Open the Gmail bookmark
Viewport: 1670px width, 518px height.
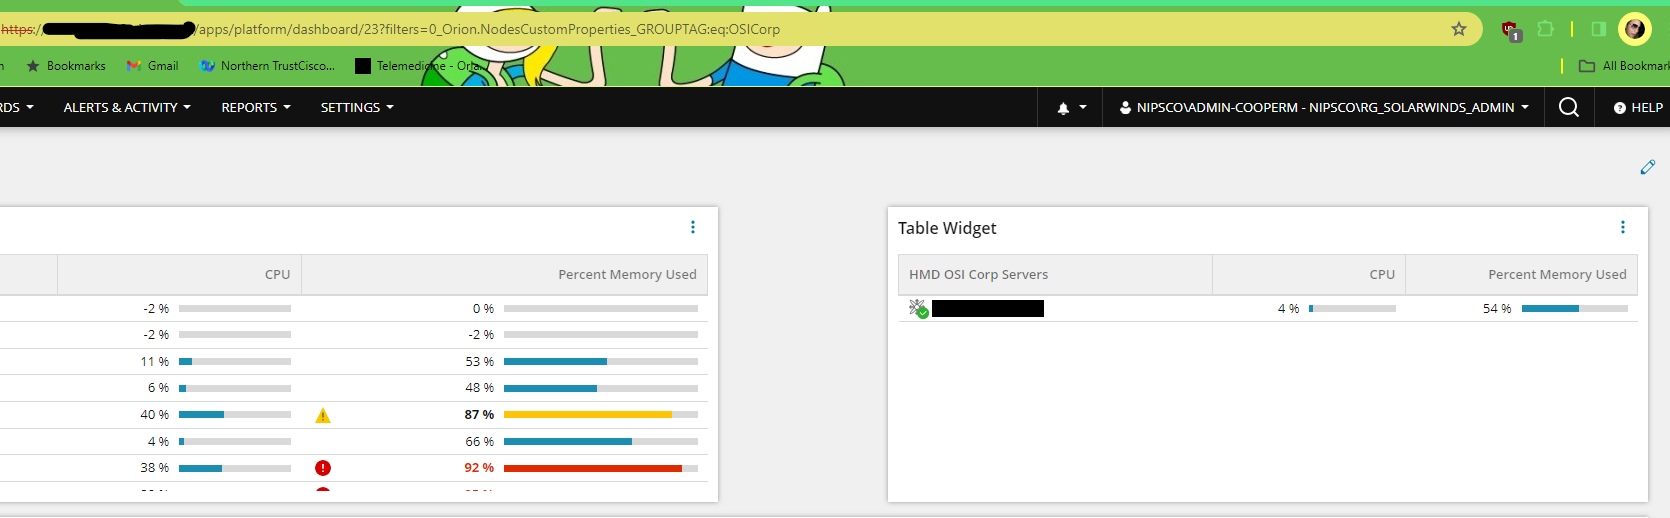tap(152, 66)
